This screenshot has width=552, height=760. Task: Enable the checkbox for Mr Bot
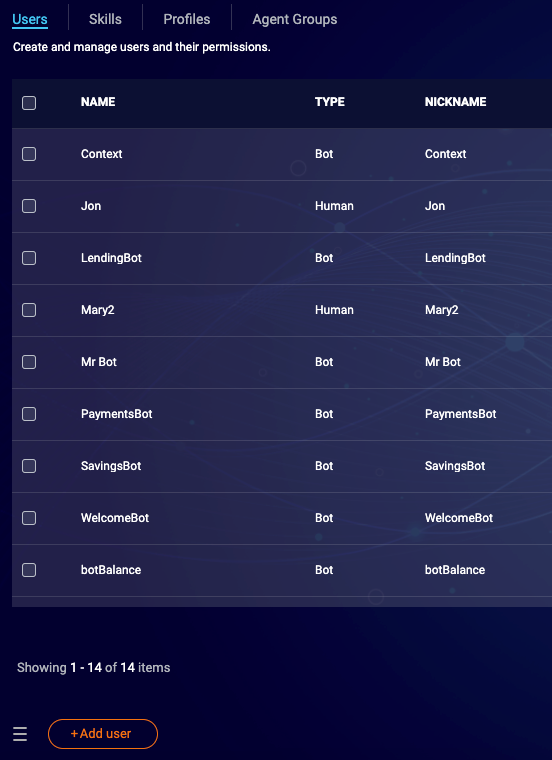coord(29,362)
